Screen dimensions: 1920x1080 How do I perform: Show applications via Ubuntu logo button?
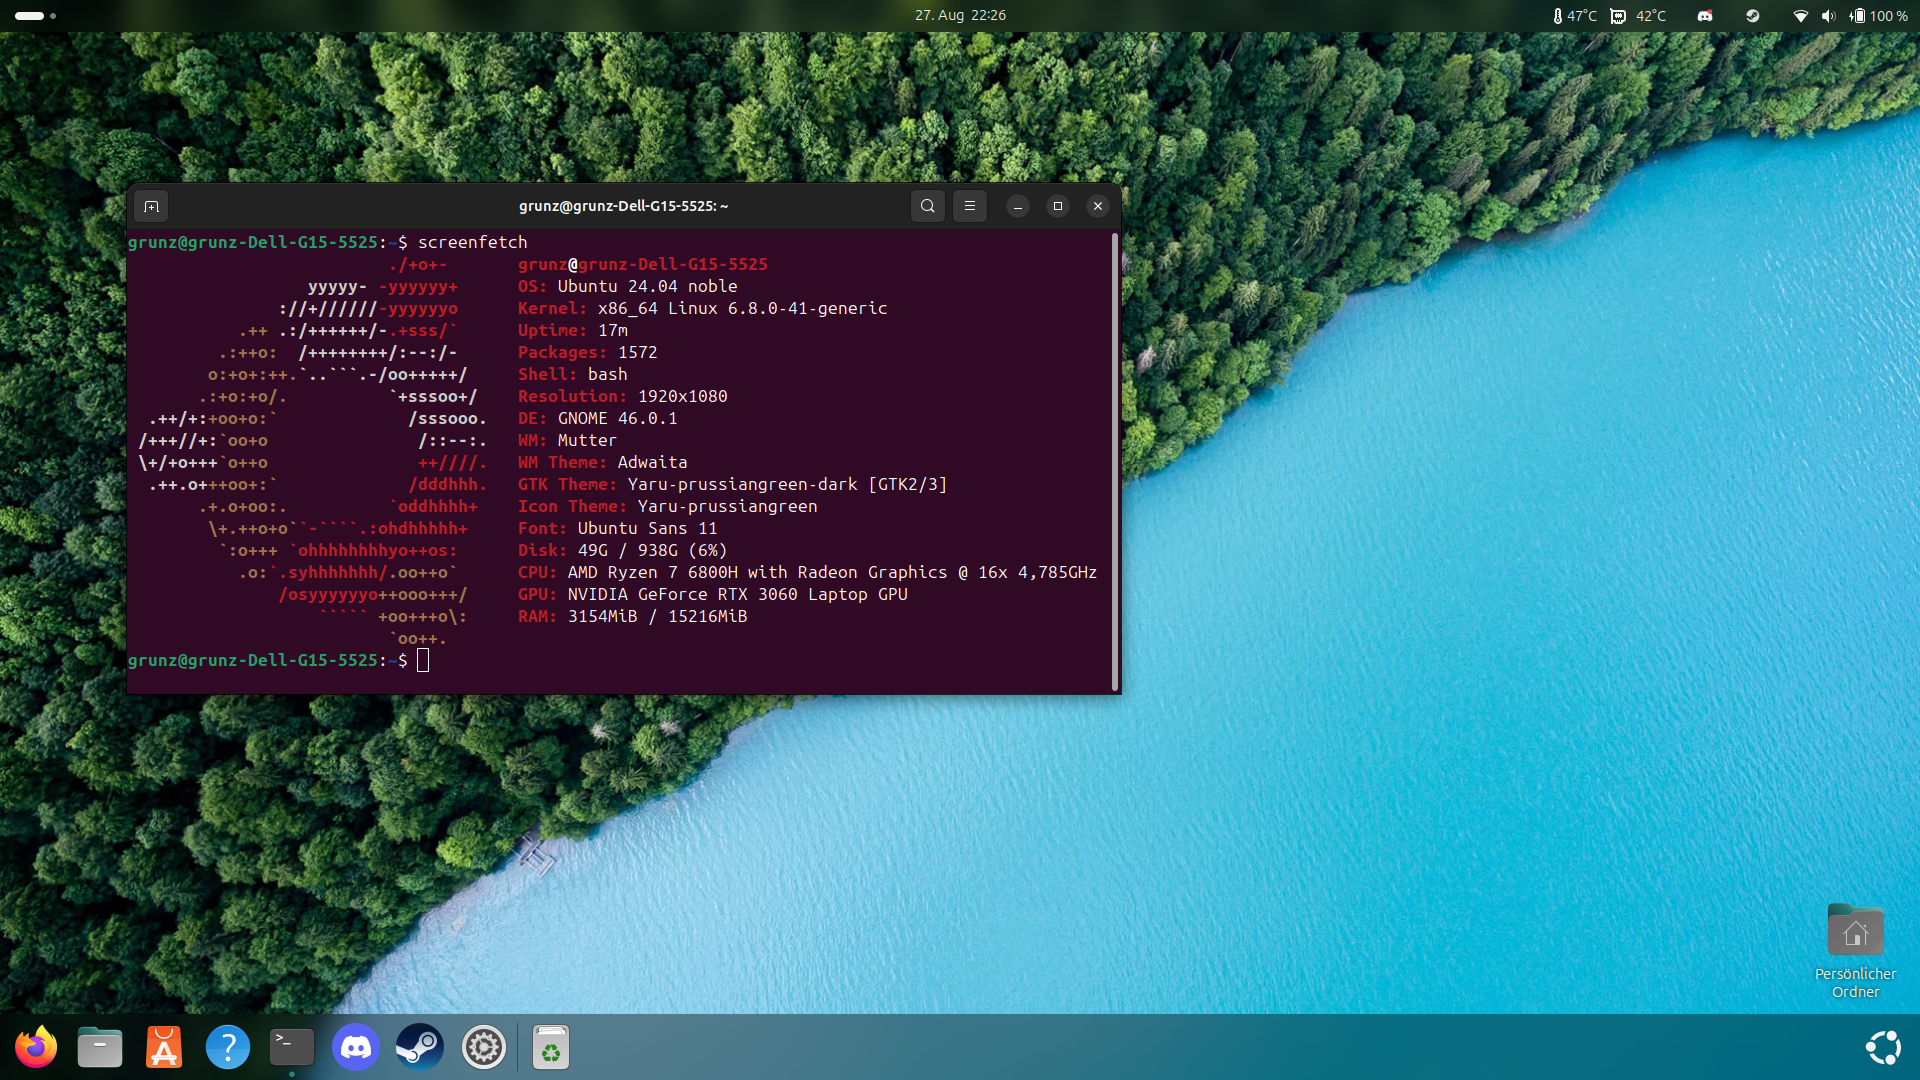[1883, 1047]
